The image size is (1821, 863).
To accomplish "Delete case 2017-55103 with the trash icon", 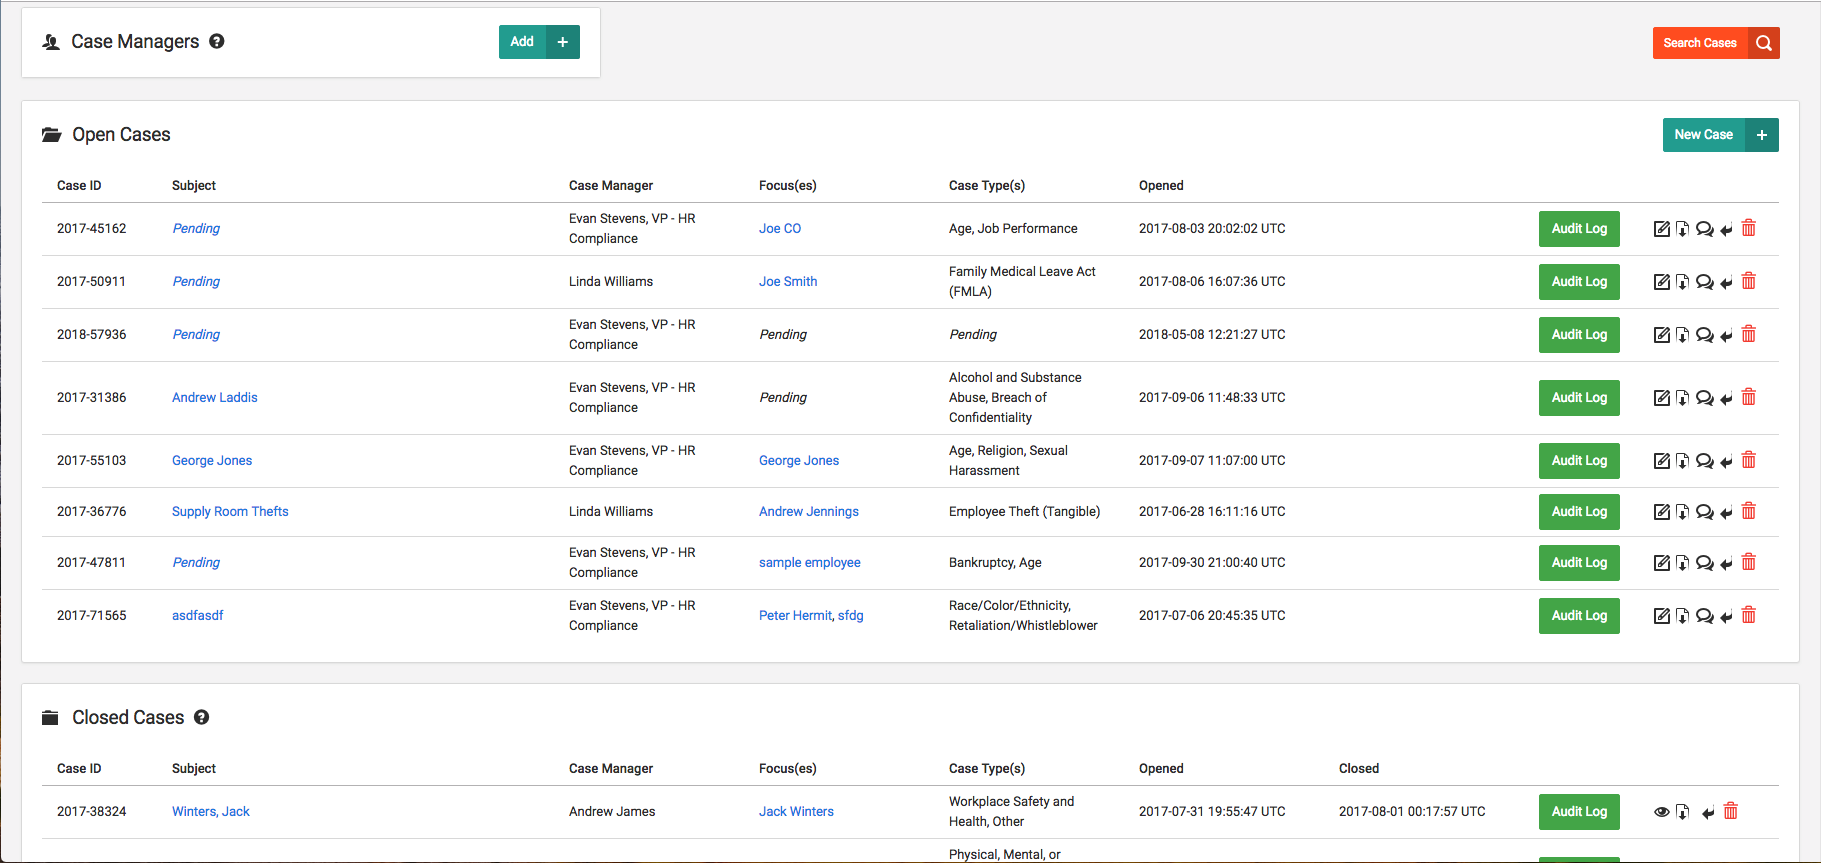I will pyautogui.click(x=1748, y=460).
